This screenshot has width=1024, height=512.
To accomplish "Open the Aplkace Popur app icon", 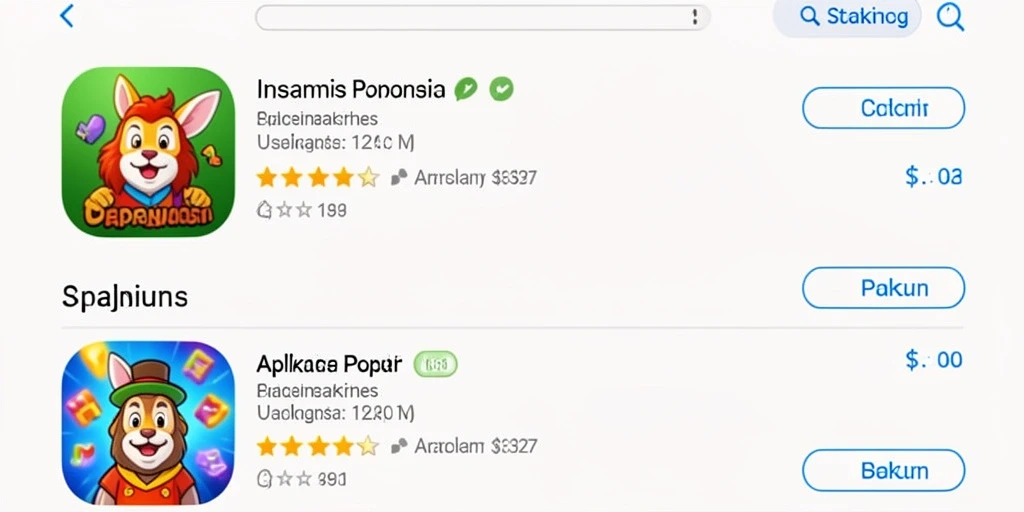I will tap(148, 423).
